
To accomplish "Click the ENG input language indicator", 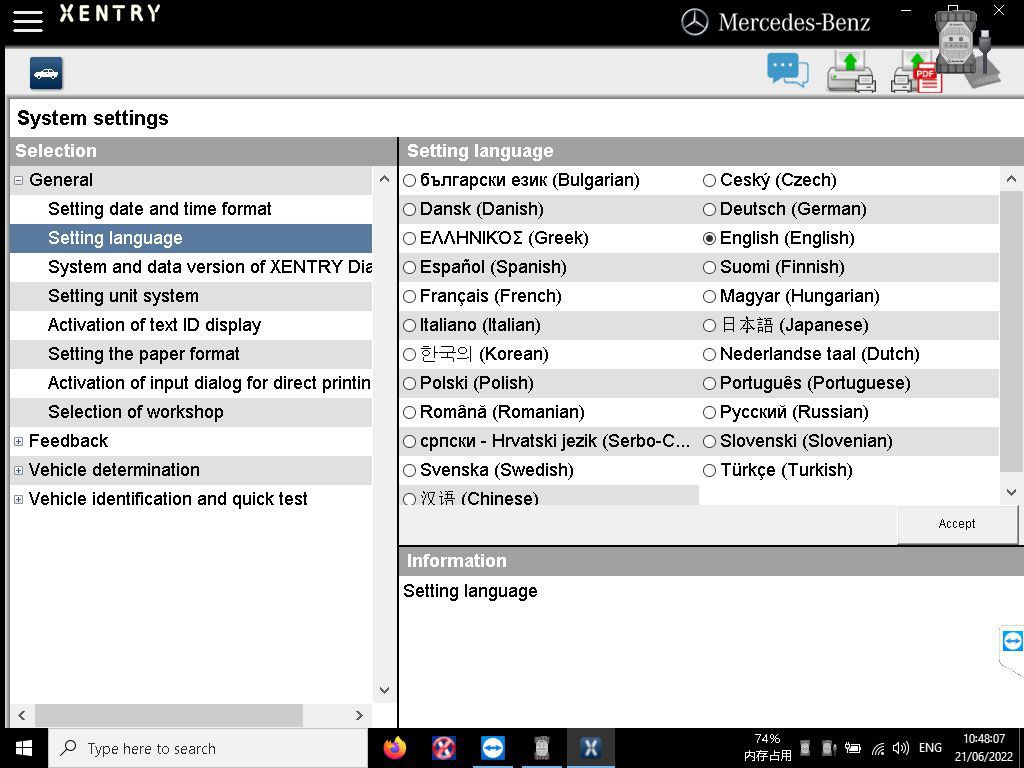I will tap(930, 748).
